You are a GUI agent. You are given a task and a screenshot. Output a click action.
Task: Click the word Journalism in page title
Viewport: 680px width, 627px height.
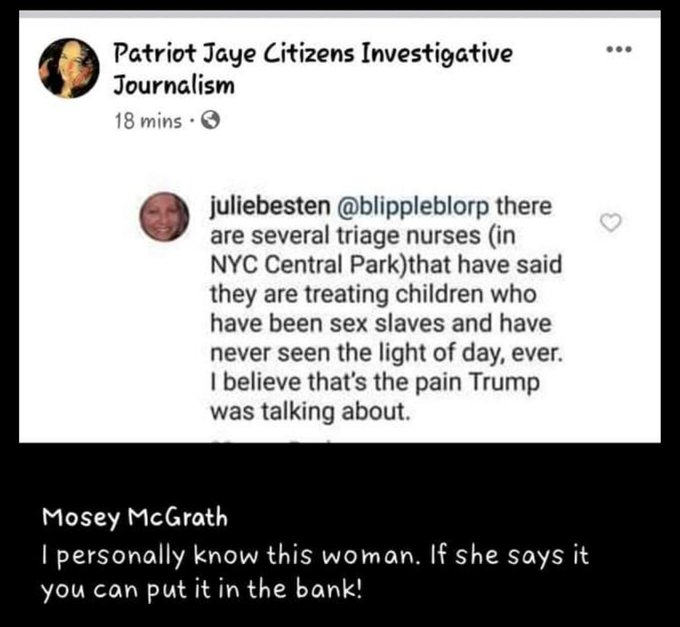[174, 85]
